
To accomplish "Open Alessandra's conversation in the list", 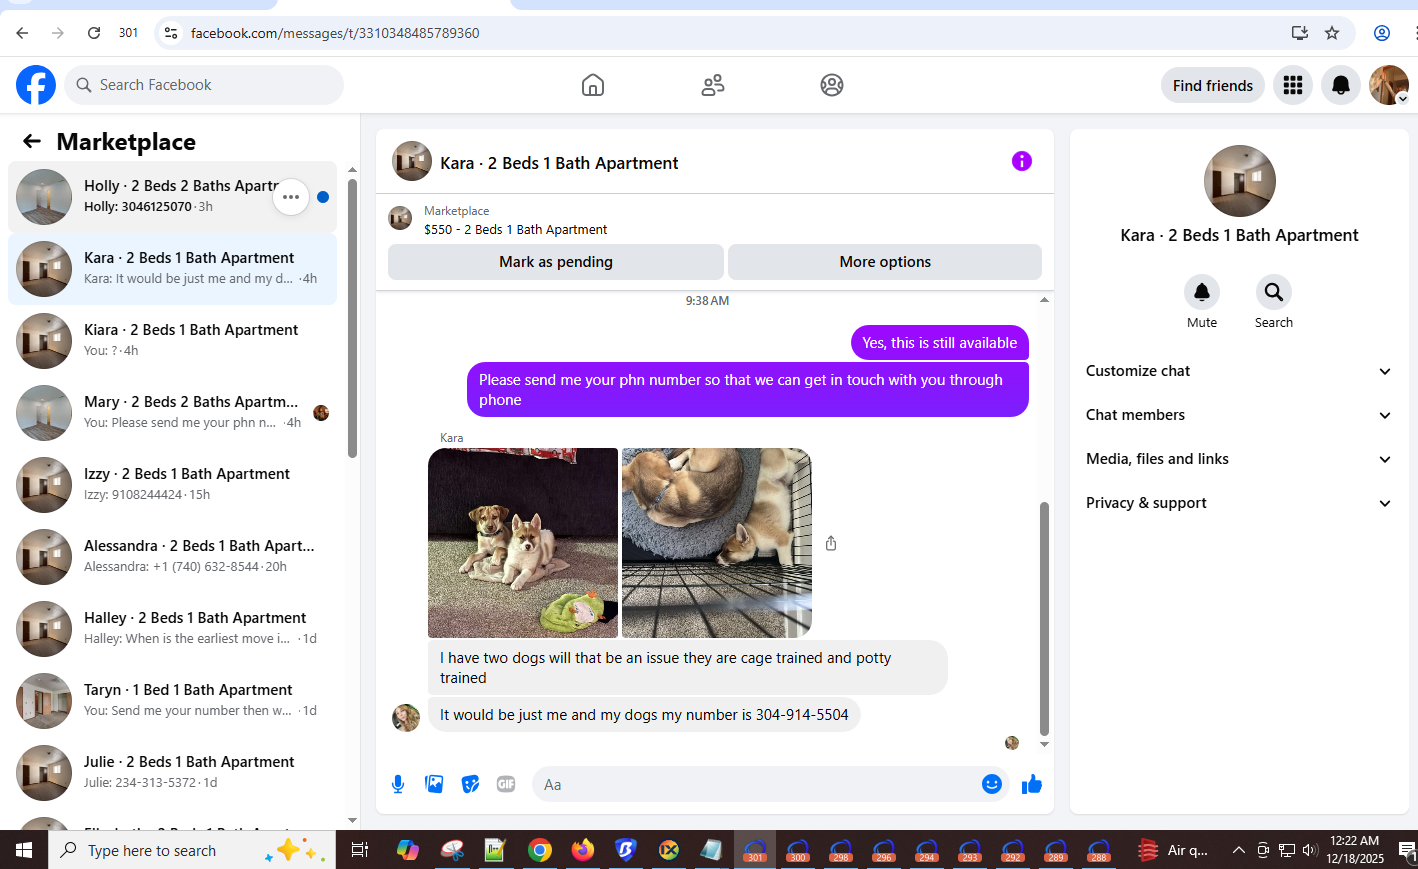I will [172, 557].
